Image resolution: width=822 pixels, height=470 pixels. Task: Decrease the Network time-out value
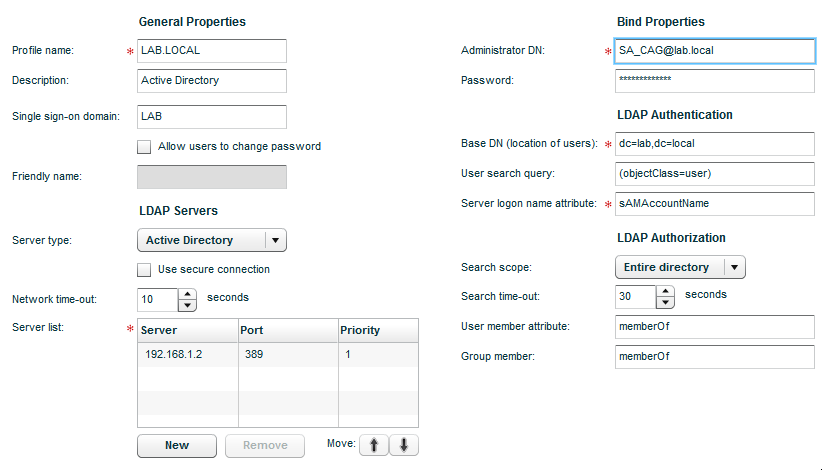click(187, 305)
